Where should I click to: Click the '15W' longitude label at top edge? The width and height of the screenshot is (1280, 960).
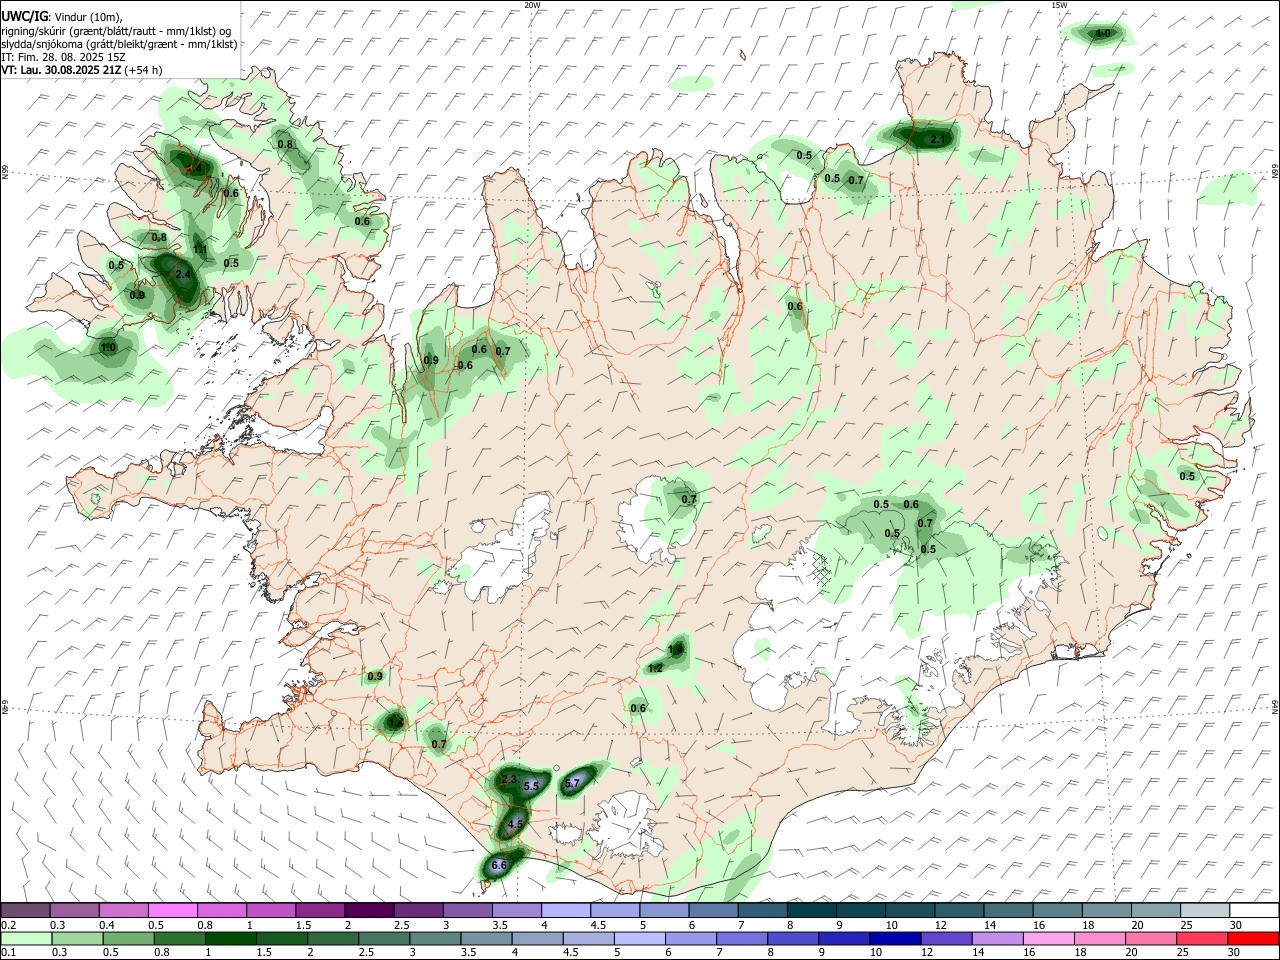pos(1059,5)
